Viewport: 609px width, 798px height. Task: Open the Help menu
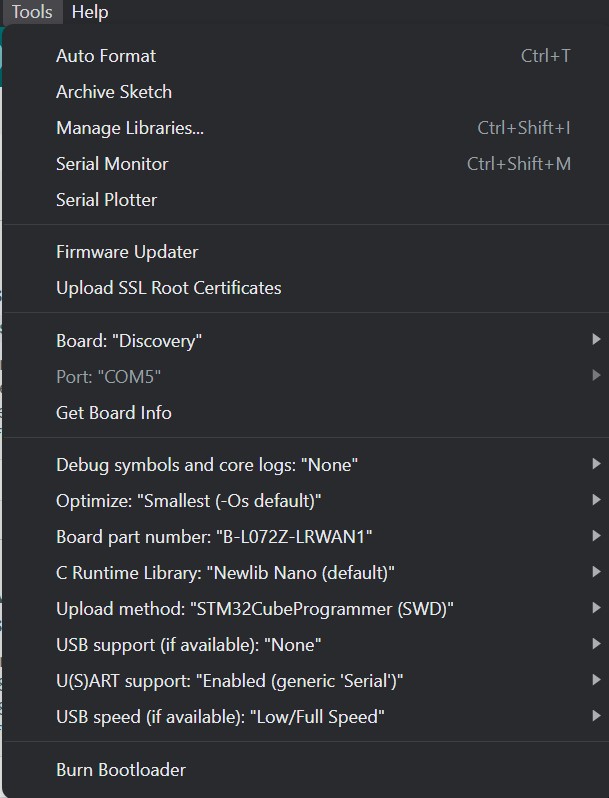pyautogui.click(x=90, y=12)
